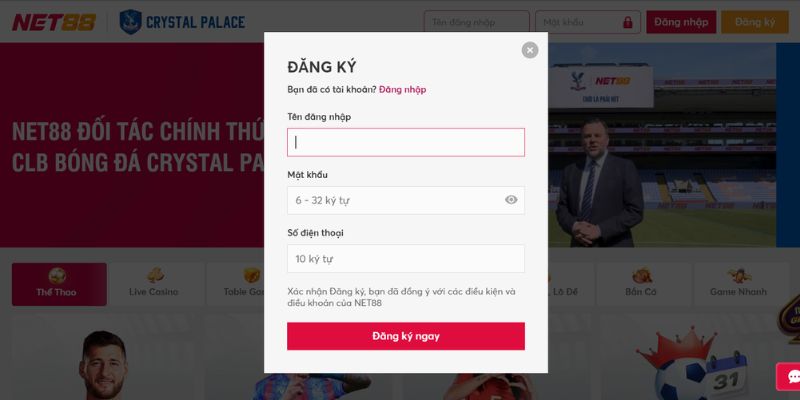
Task: Select the Thể Thao category tab
Action: click(59, 284)
